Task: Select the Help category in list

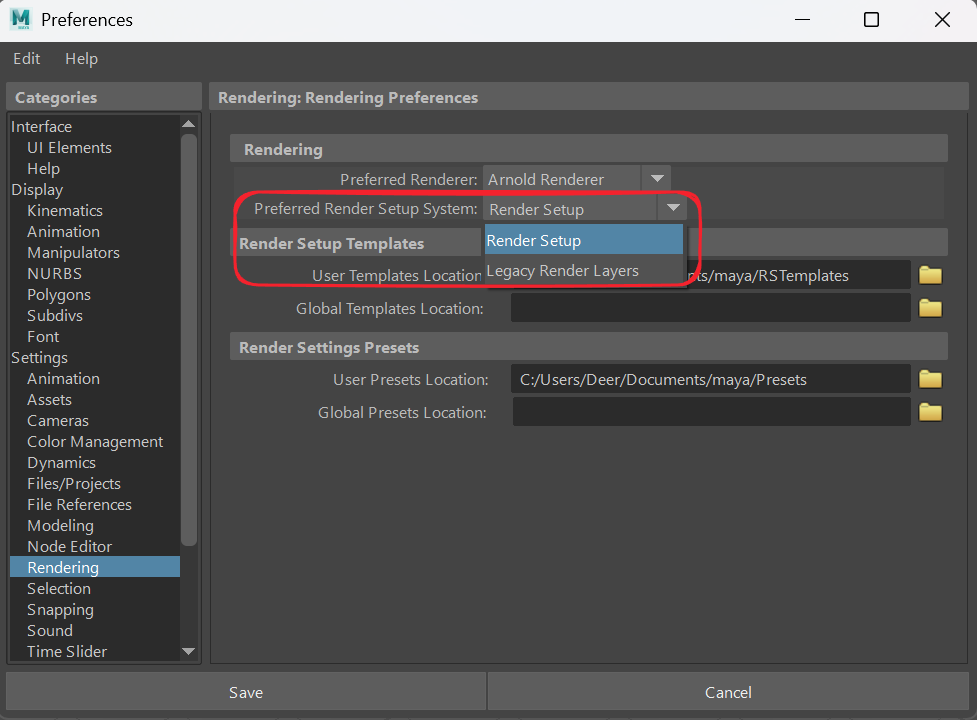Action: [x=44, y=169]
